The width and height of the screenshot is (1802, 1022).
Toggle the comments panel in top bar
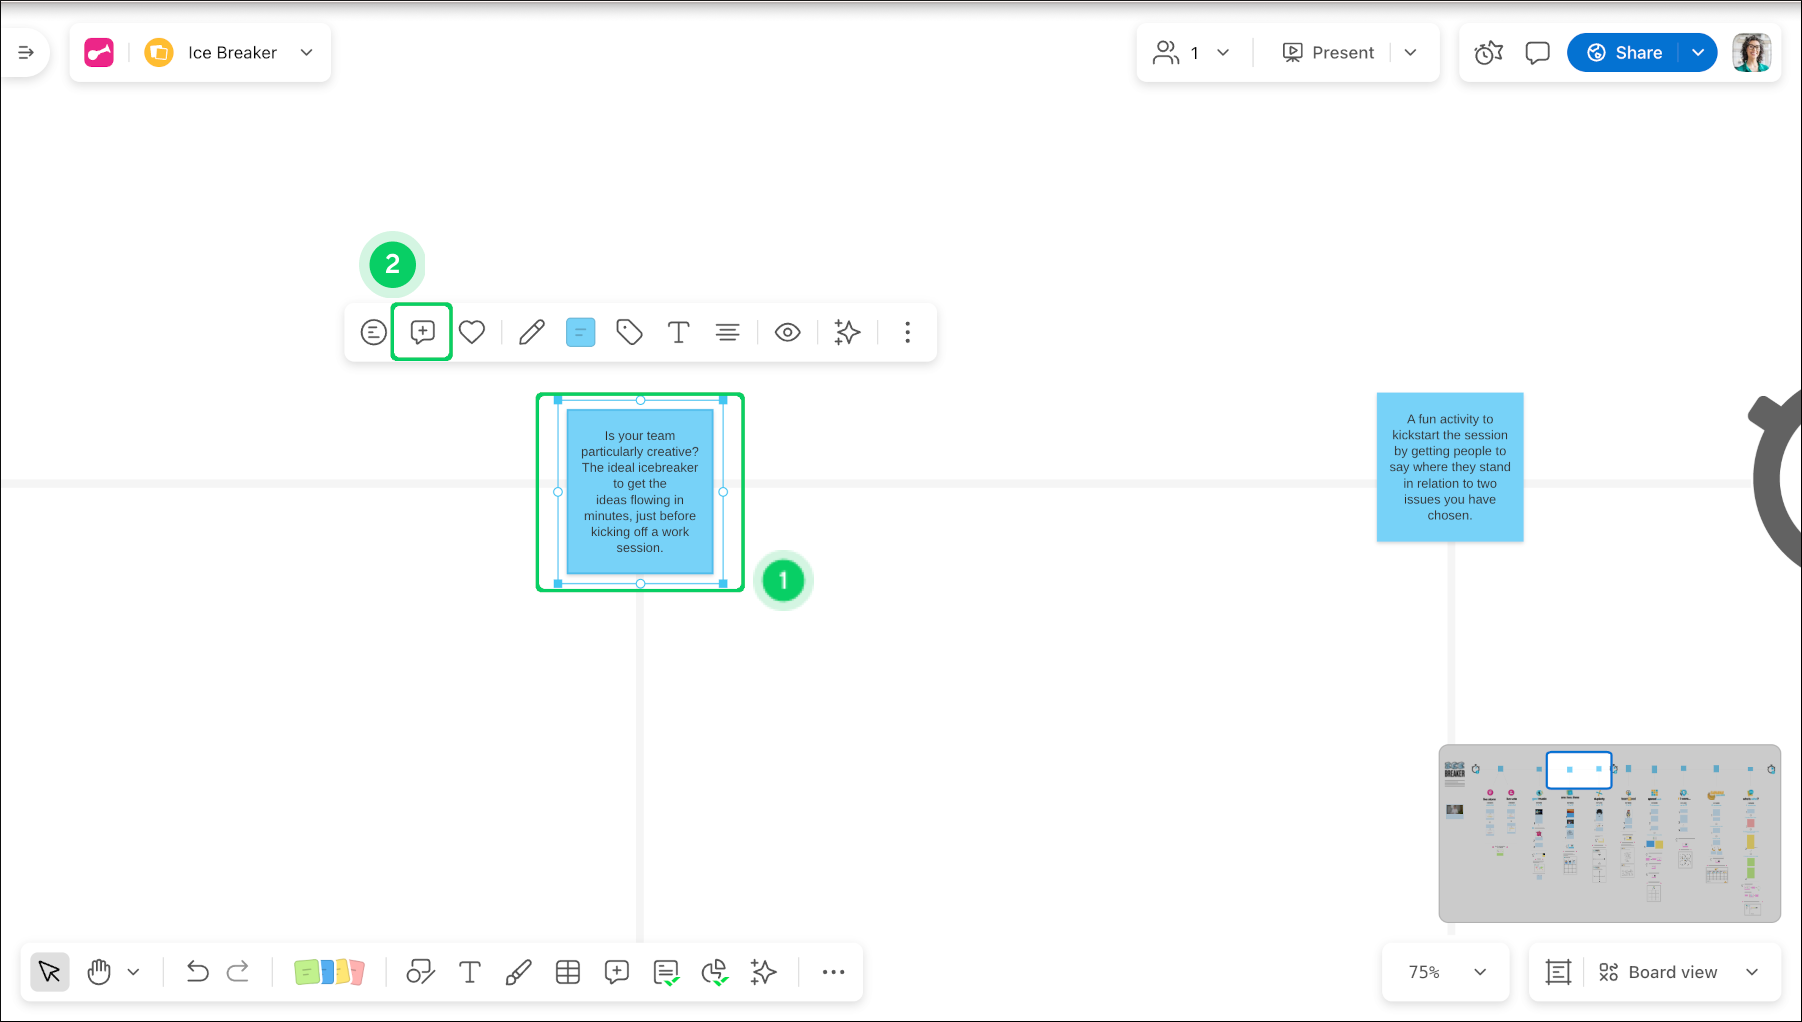[x=1537, y=53]
